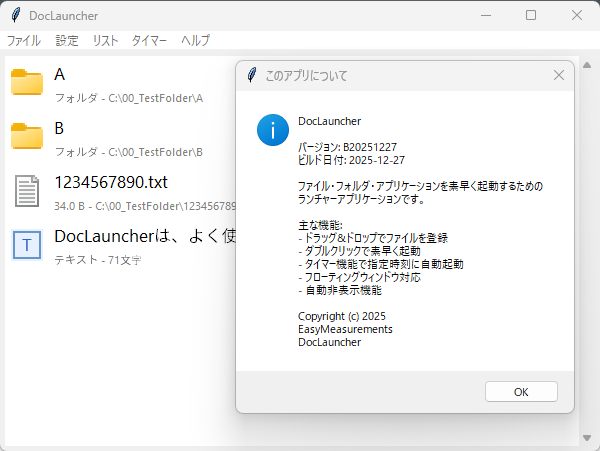Close the このアプリについて dialog
This screenshot has height=451, width=600.
pos(559,75)
